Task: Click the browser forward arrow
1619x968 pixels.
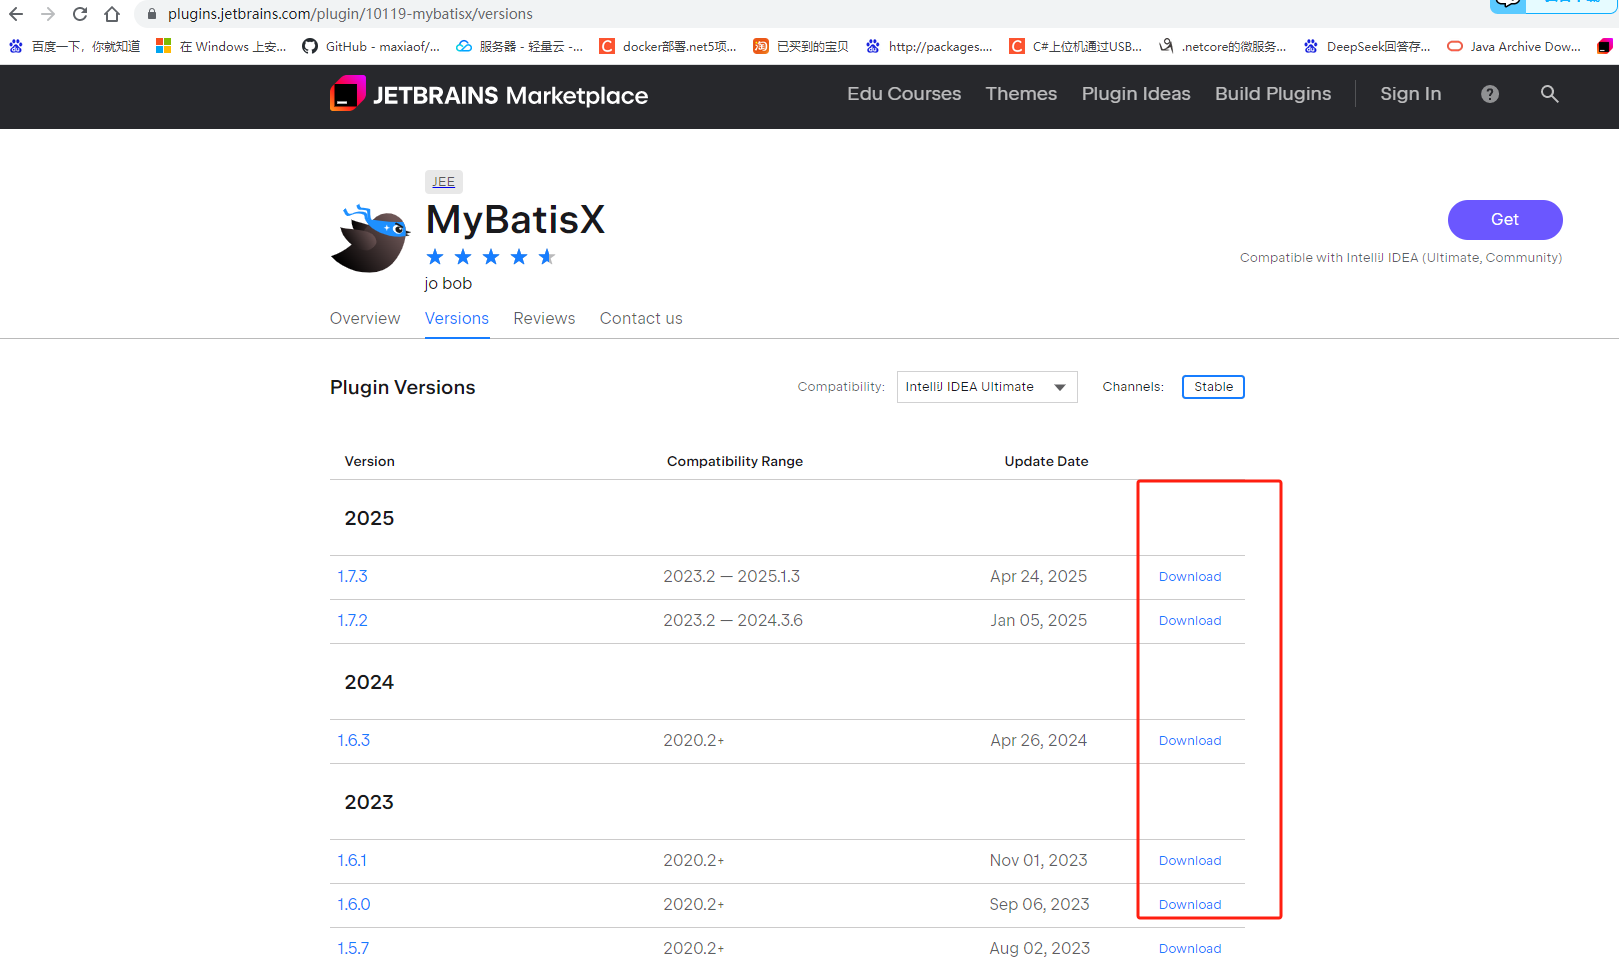Action: tap(48, 14)
